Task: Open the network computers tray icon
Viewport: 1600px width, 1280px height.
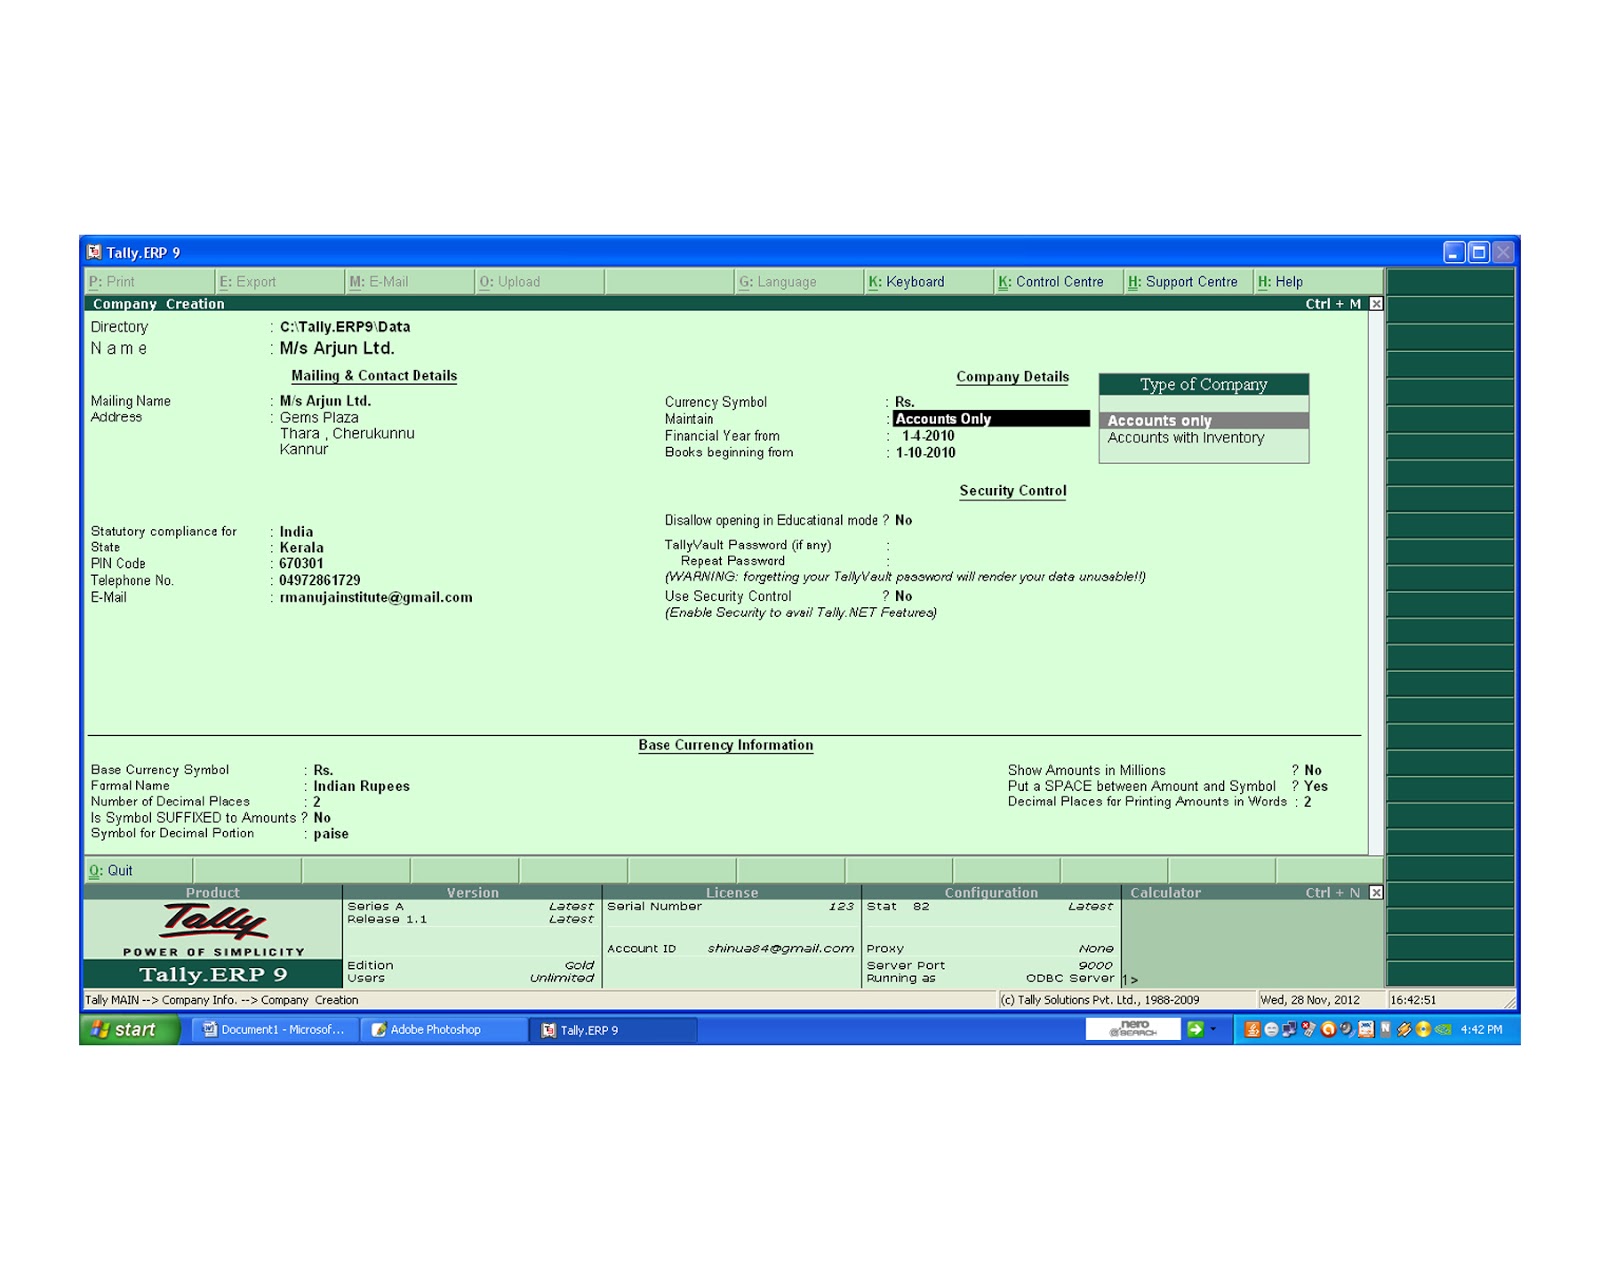Action: (x=1290, y=1029)
